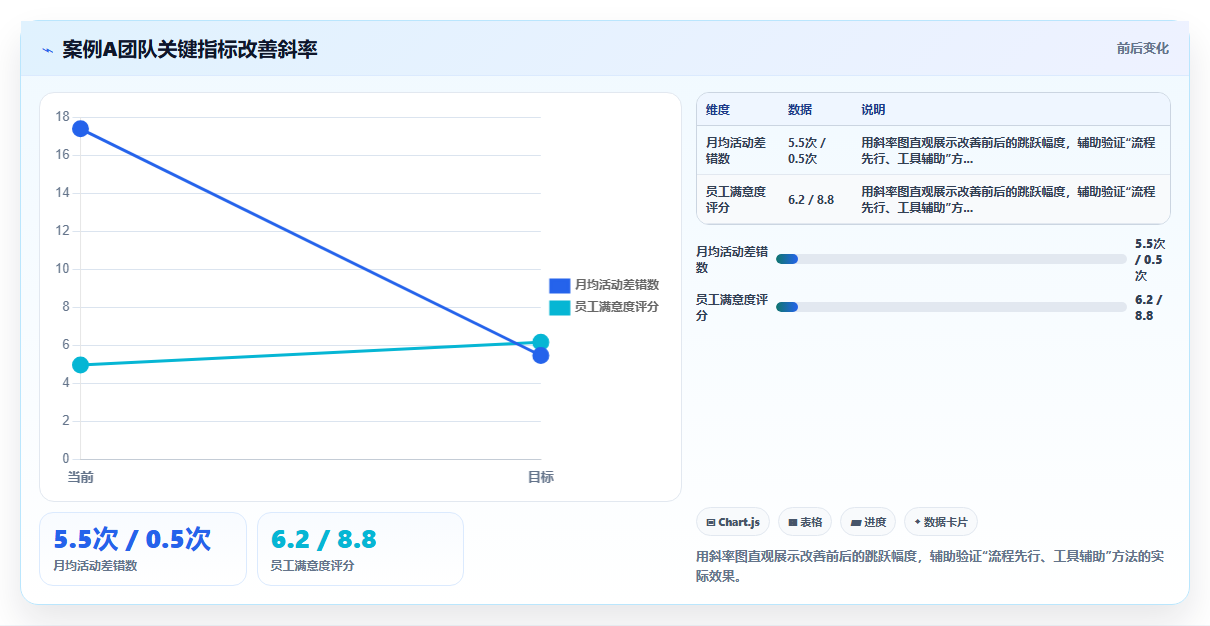The height and width of the screenshot is (626, 1210).
Task: Click the 维度 column header
Action: click(x=718, y=110)
